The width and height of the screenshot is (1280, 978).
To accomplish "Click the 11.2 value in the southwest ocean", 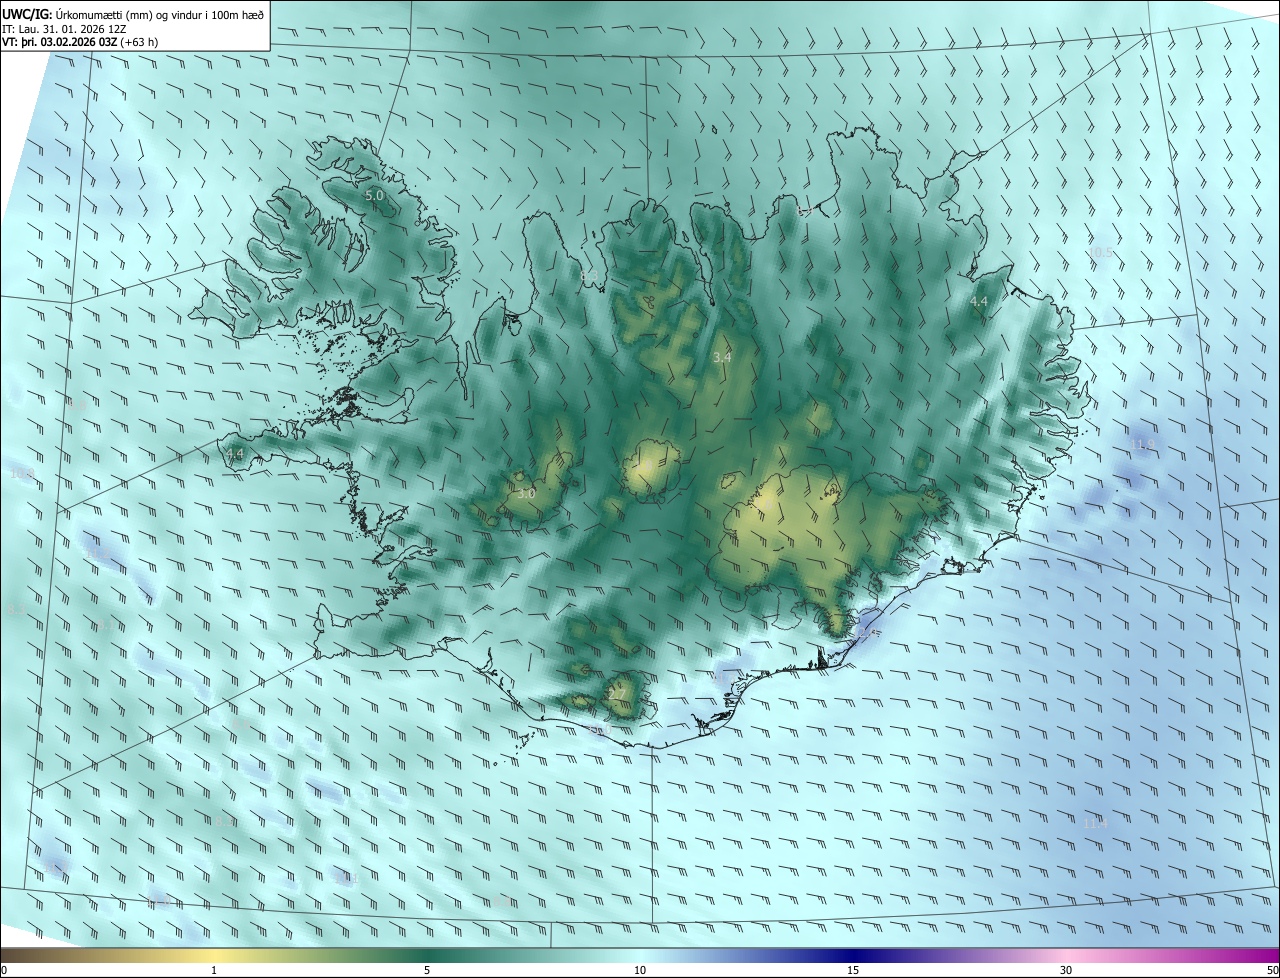I will (98, 553).
